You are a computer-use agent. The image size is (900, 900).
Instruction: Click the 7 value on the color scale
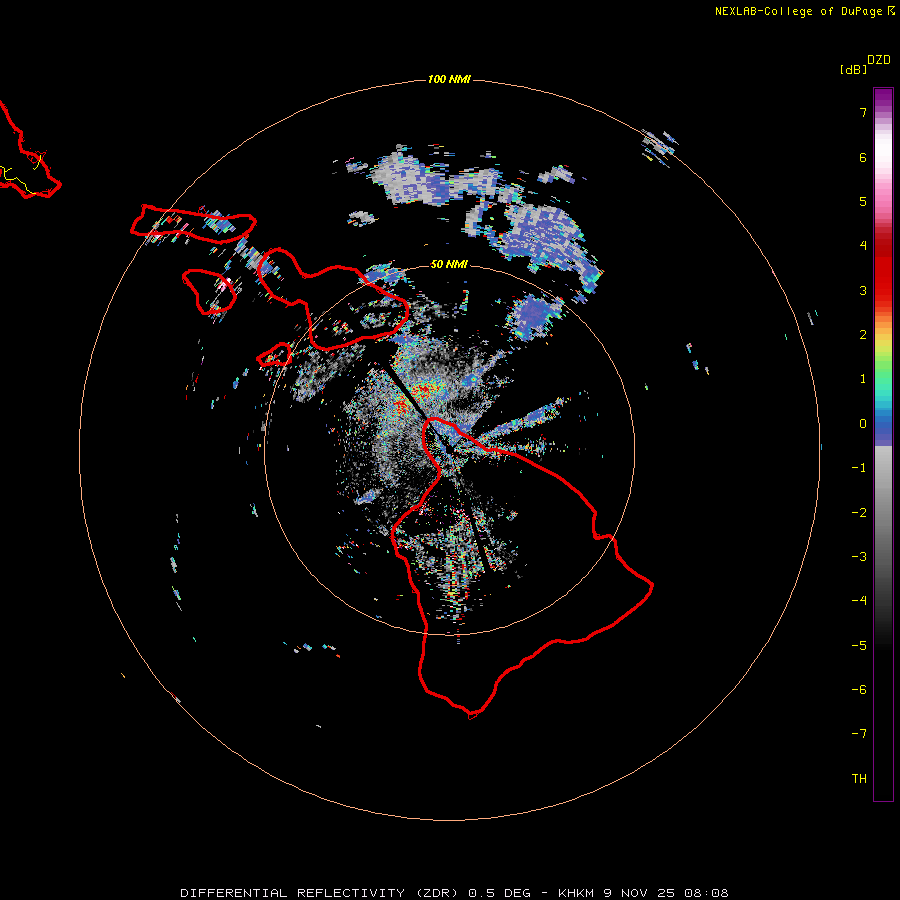(863, 112)
